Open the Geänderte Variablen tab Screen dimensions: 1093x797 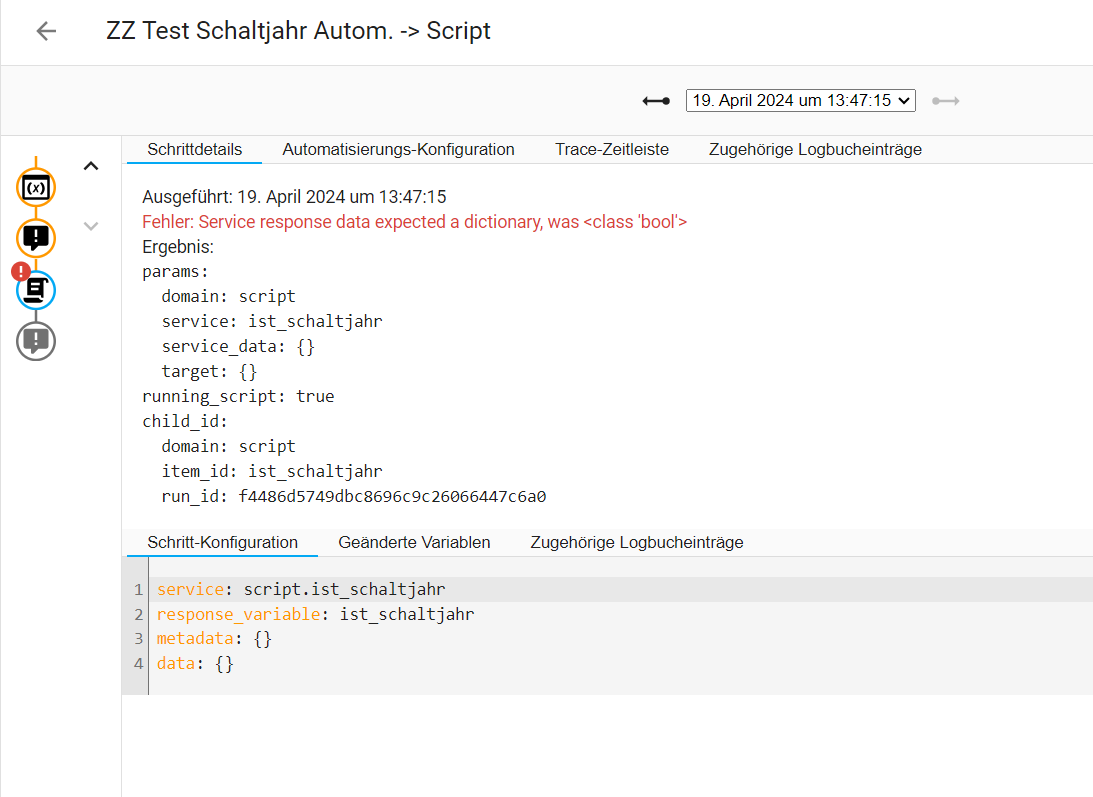pyautogui.click(x=414, y=542)
